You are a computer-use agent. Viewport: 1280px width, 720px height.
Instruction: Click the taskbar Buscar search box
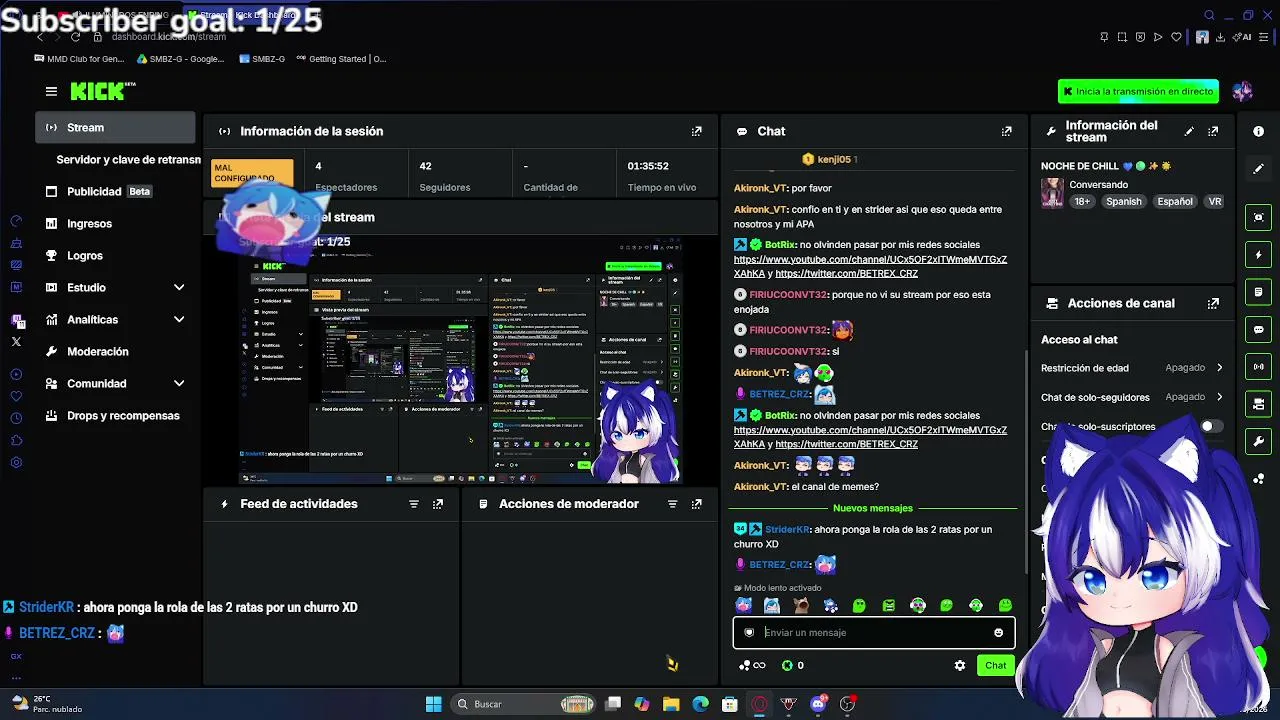pos(523,704)
